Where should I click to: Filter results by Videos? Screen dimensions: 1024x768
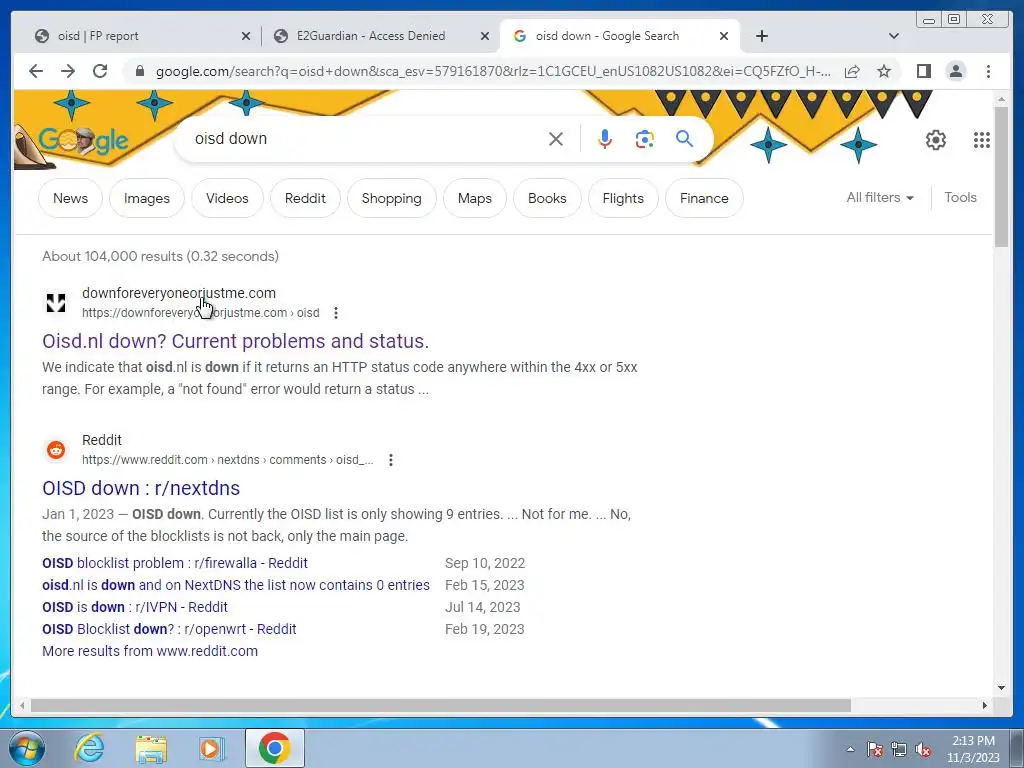[x=227, y=198]
